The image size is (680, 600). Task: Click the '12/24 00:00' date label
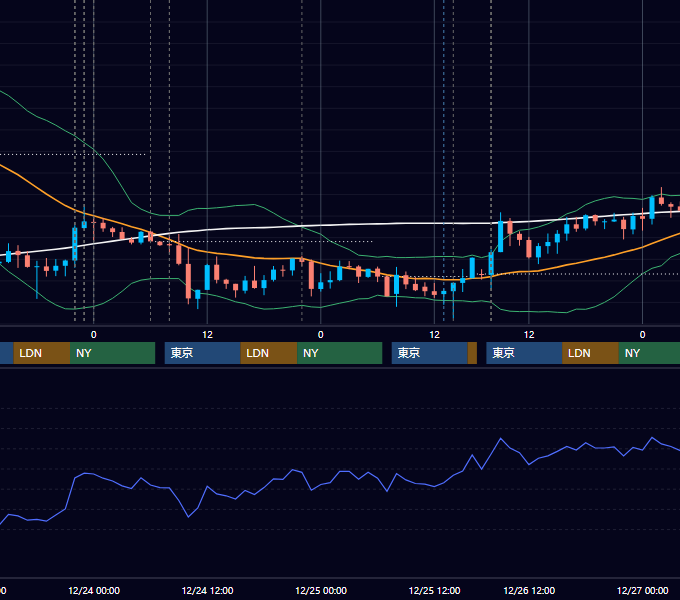point(94,590)
